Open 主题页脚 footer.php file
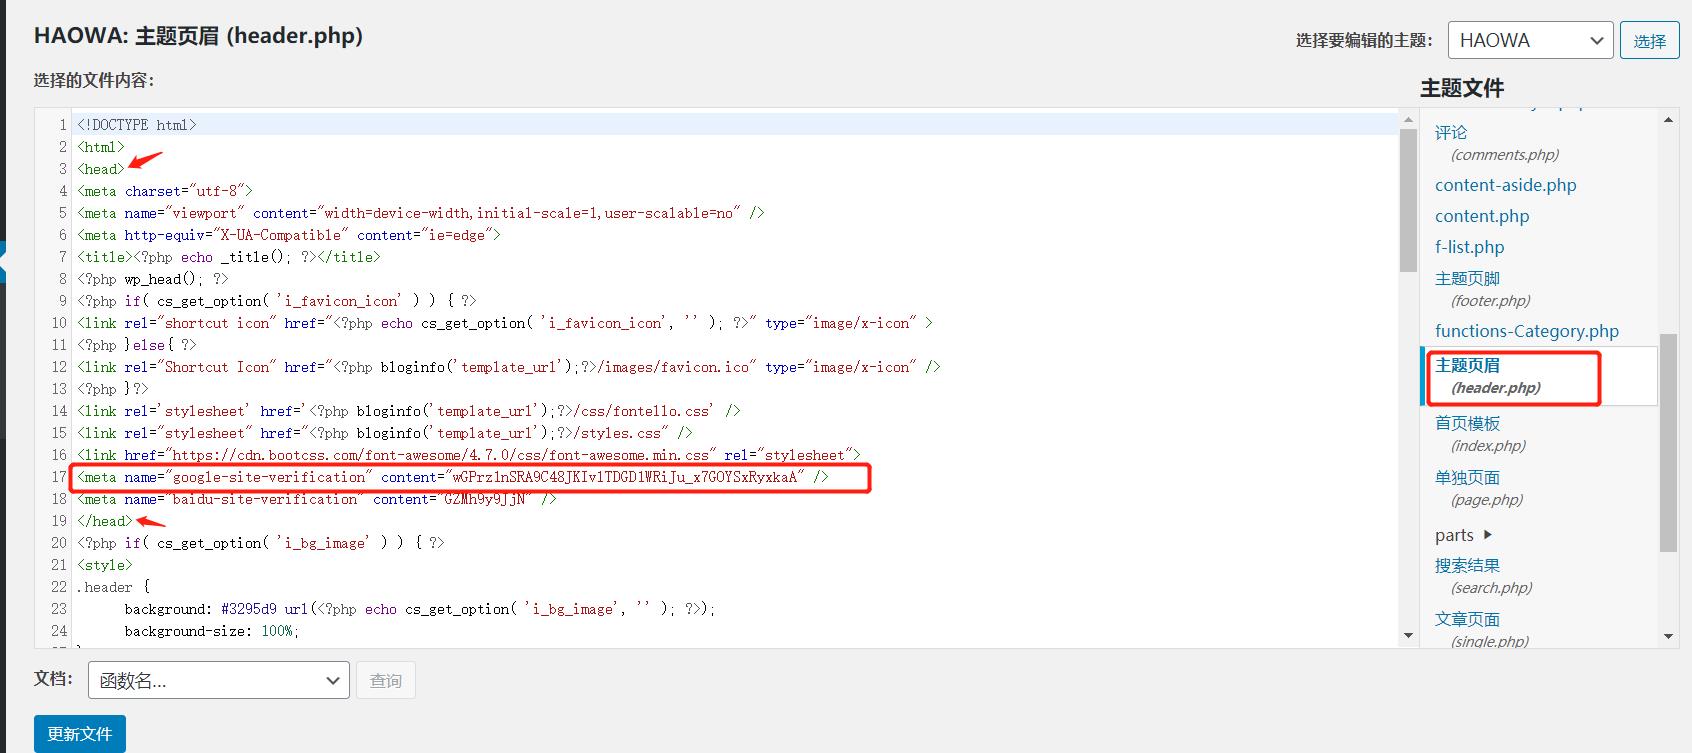 (x=1467, y=278)
